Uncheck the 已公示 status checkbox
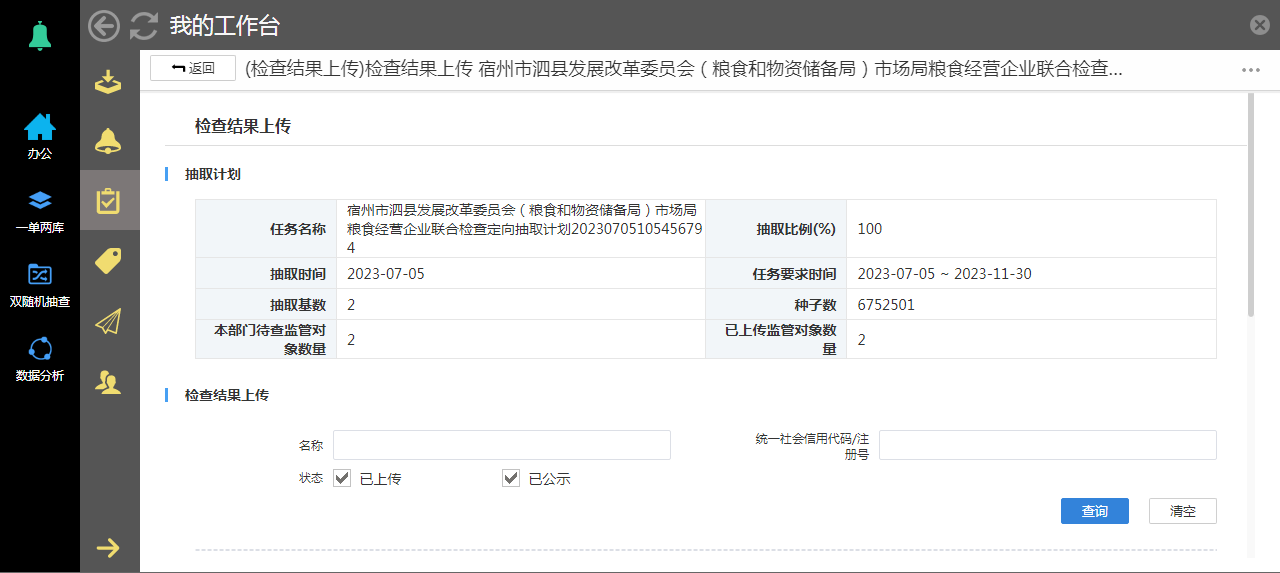 pos(511,478)
